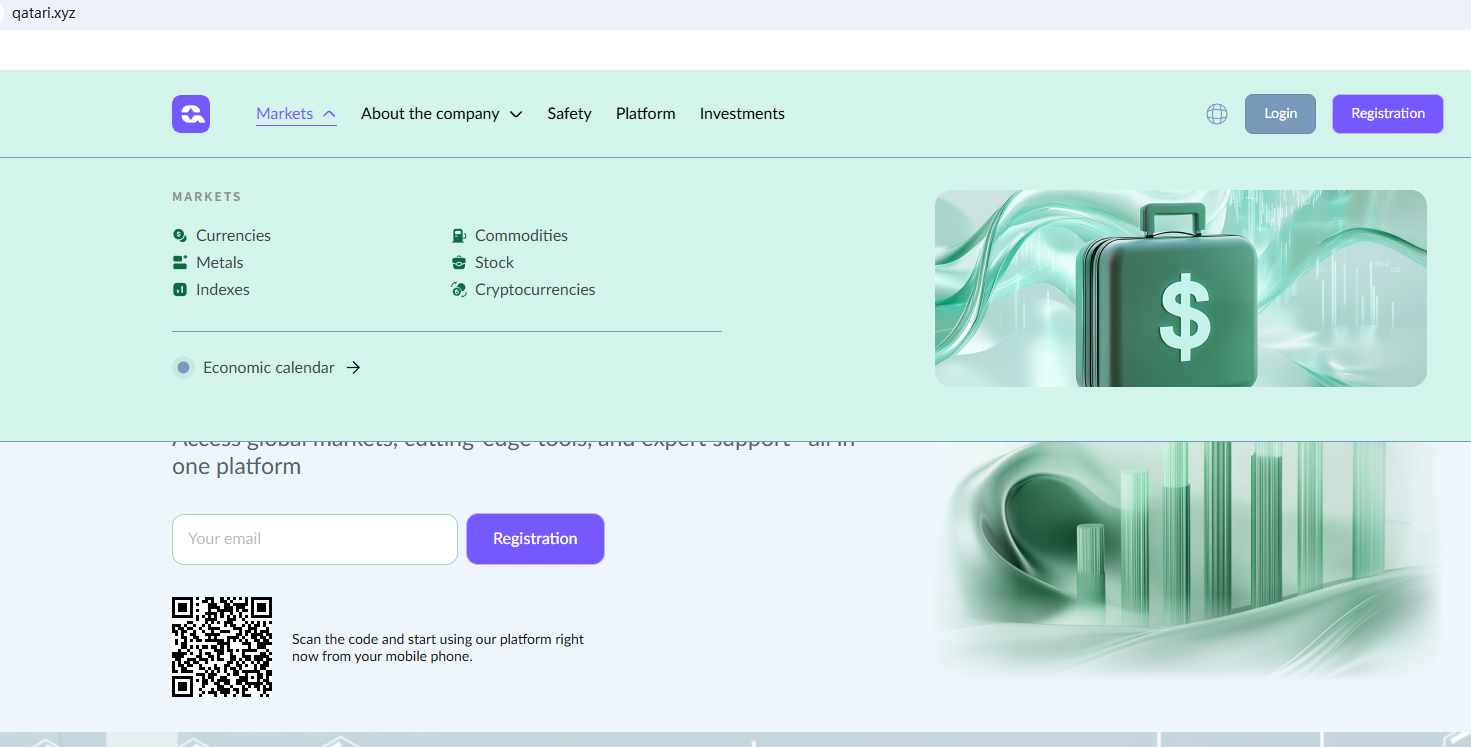Click the Commodities fuel pump icon
The height and width of the screenshot is (747, 1471).
click(459, 235)
